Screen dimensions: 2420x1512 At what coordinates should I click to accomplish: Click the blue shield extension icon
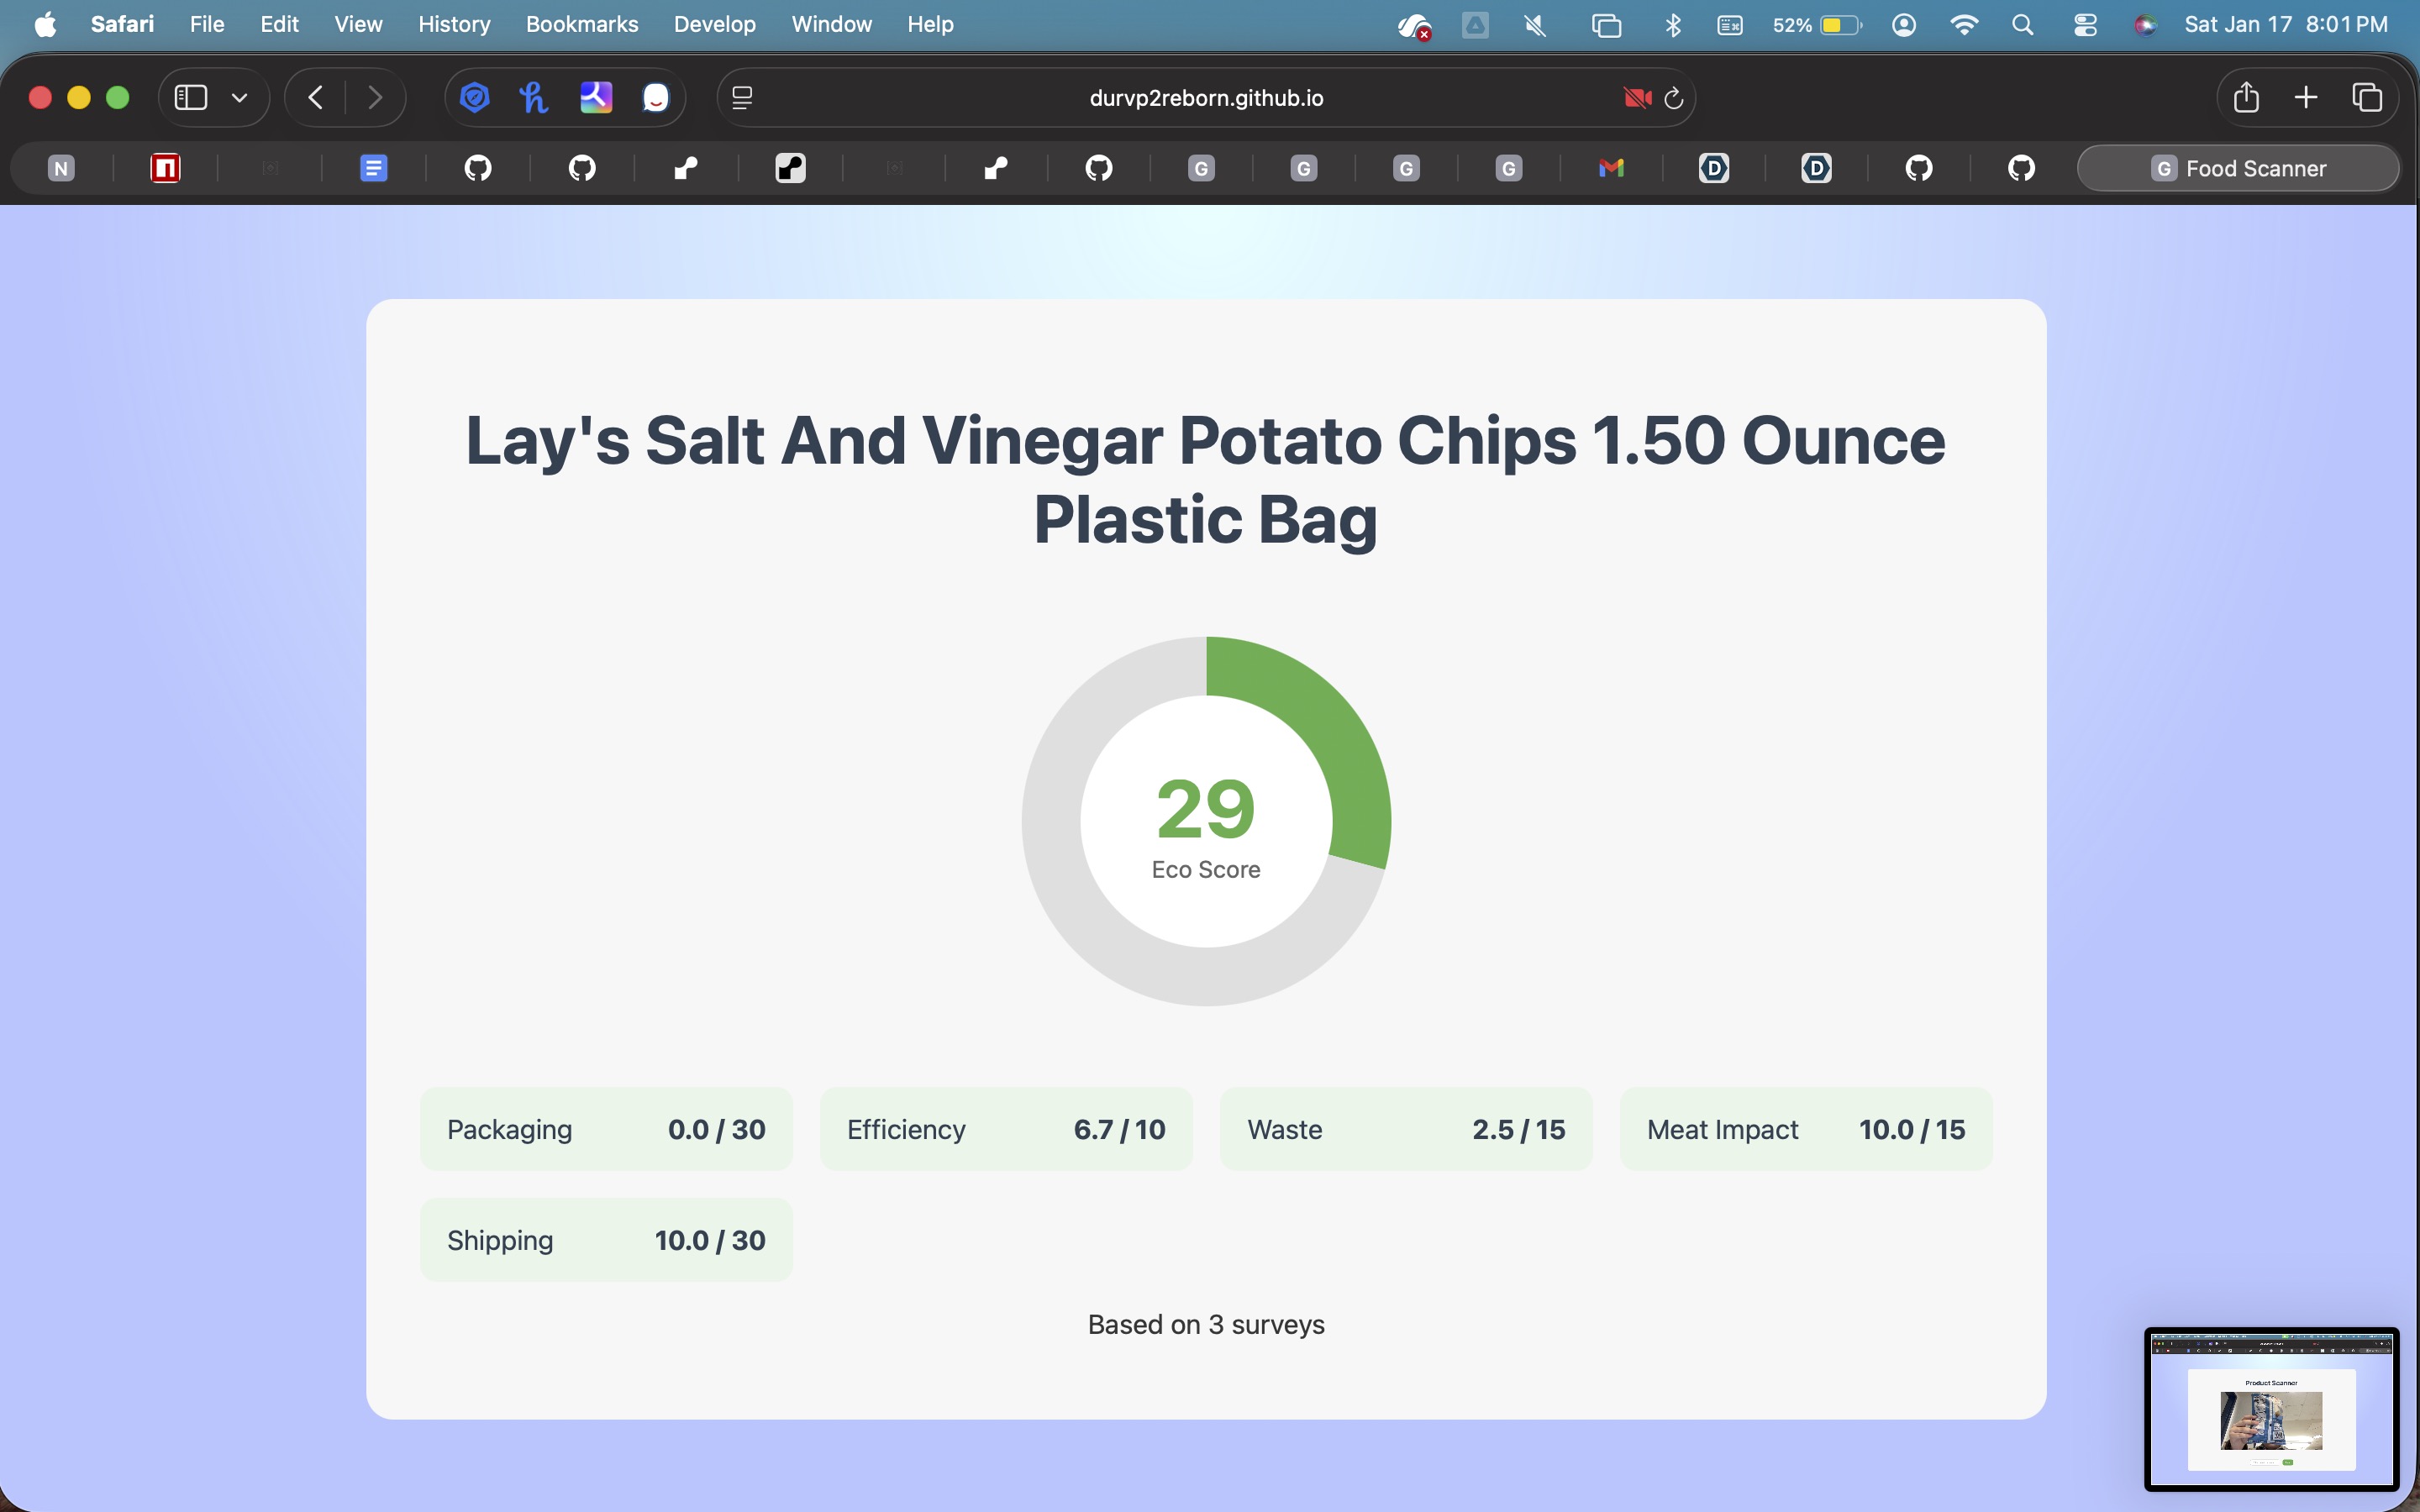click(x=475, y=98)
